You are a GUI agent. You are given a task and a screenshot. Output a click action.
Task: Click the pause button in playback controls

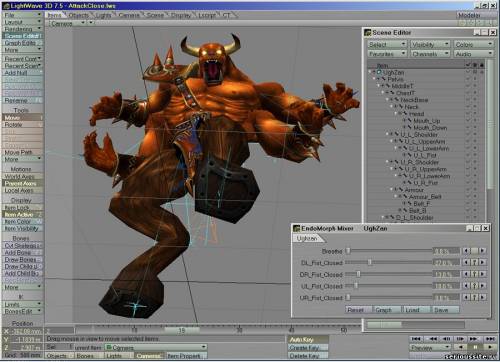click(x=476, y=347)
